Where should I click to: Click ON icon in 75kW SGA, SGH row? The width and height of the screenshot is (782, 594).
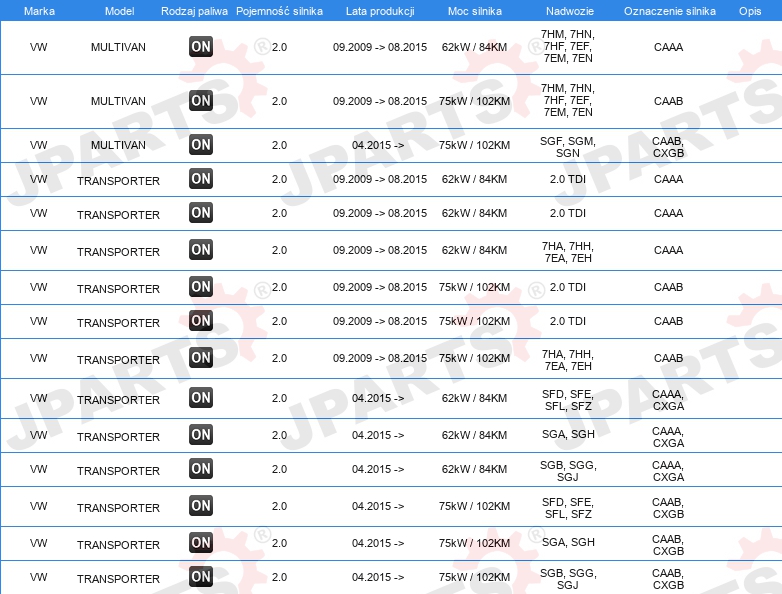pyautogui.click(x=201, y=543)
